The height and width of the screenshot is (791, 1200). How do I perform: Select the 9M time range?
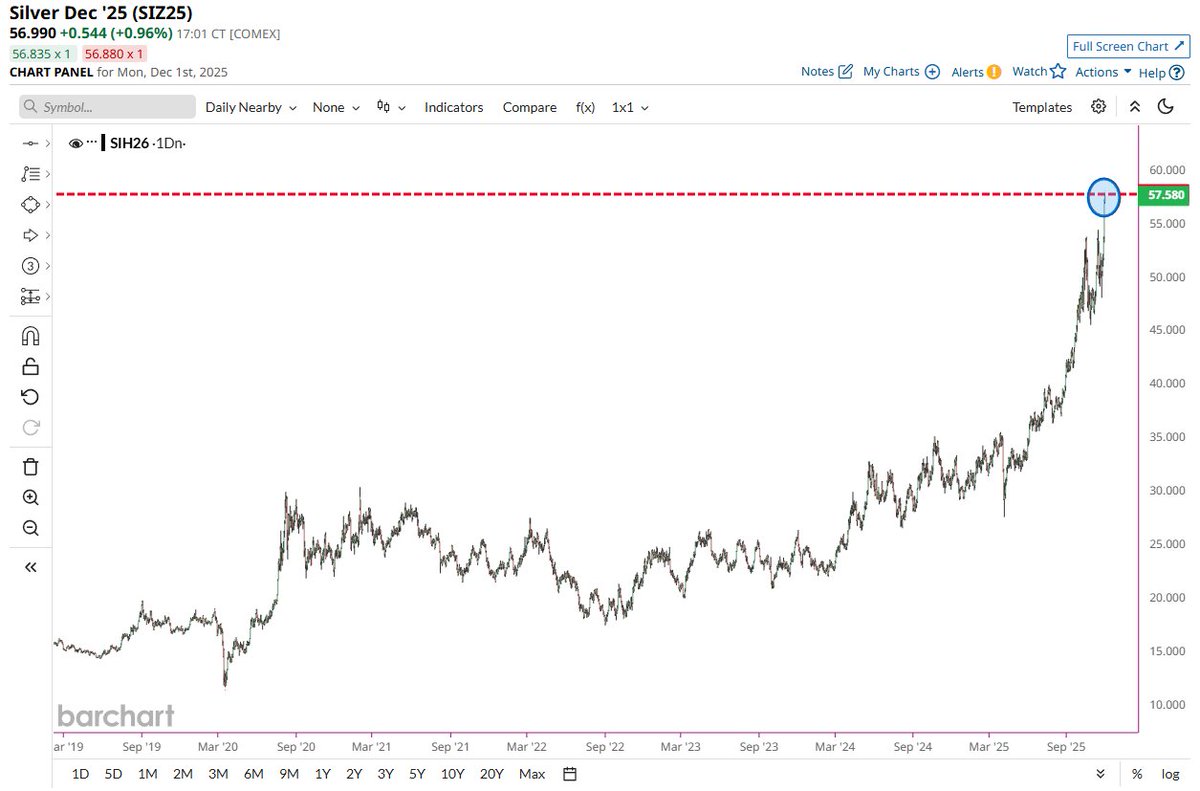click(x=290, y=774)
